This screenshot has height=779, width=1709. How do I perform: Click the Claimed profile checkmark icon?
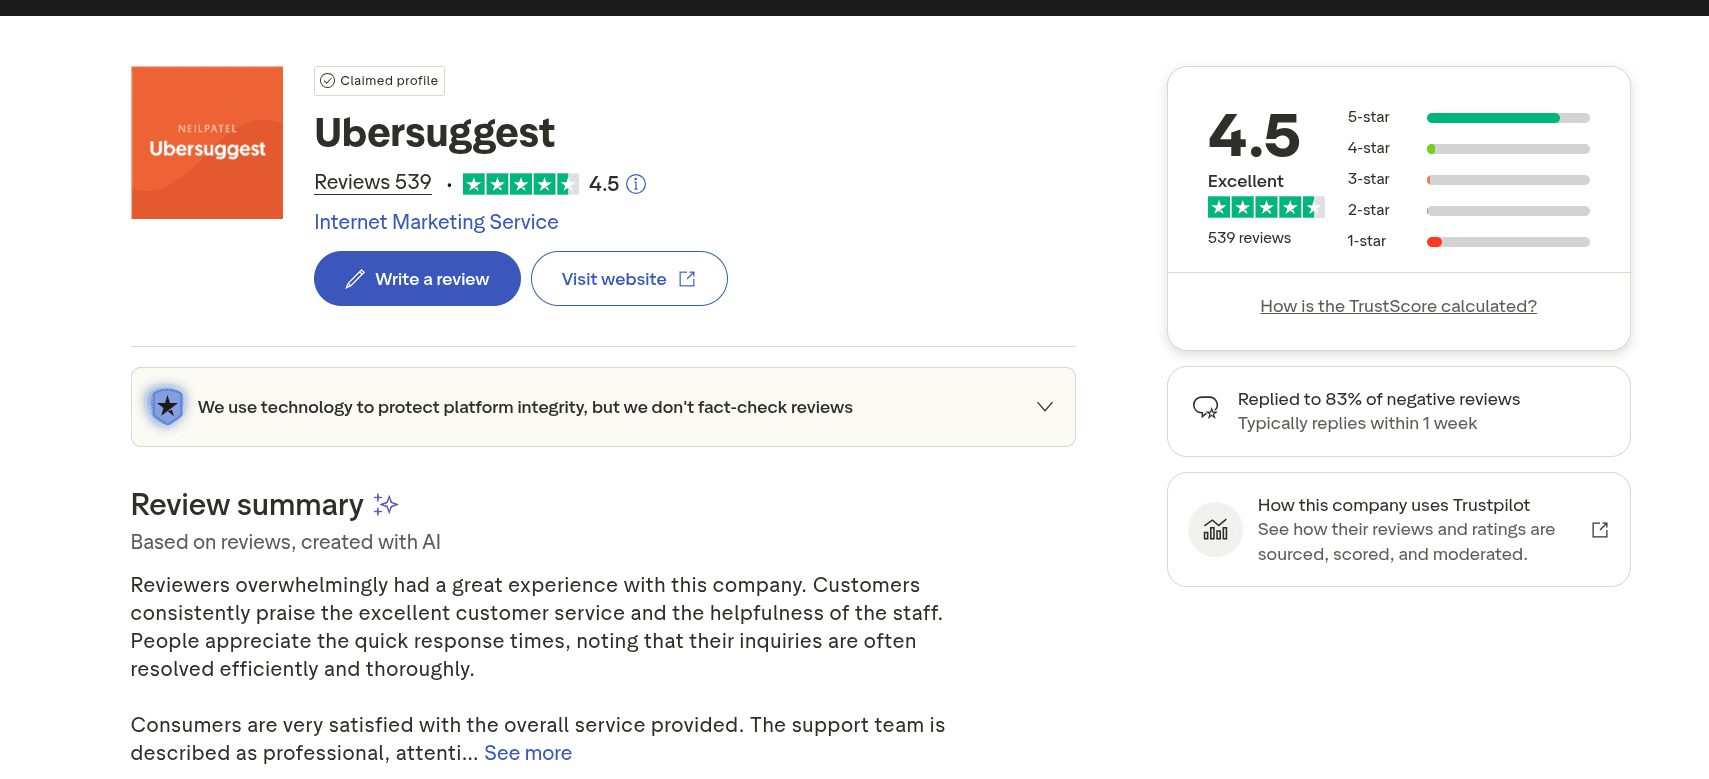tap(327, 81)
